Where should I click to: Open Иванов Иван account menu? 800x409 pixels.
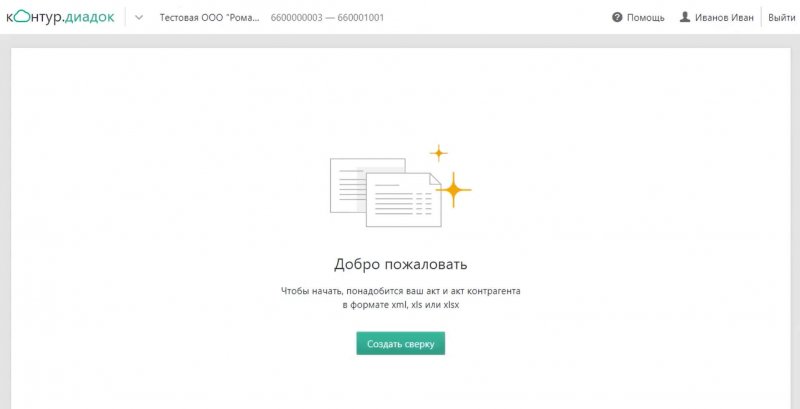[x=724, y=18]
